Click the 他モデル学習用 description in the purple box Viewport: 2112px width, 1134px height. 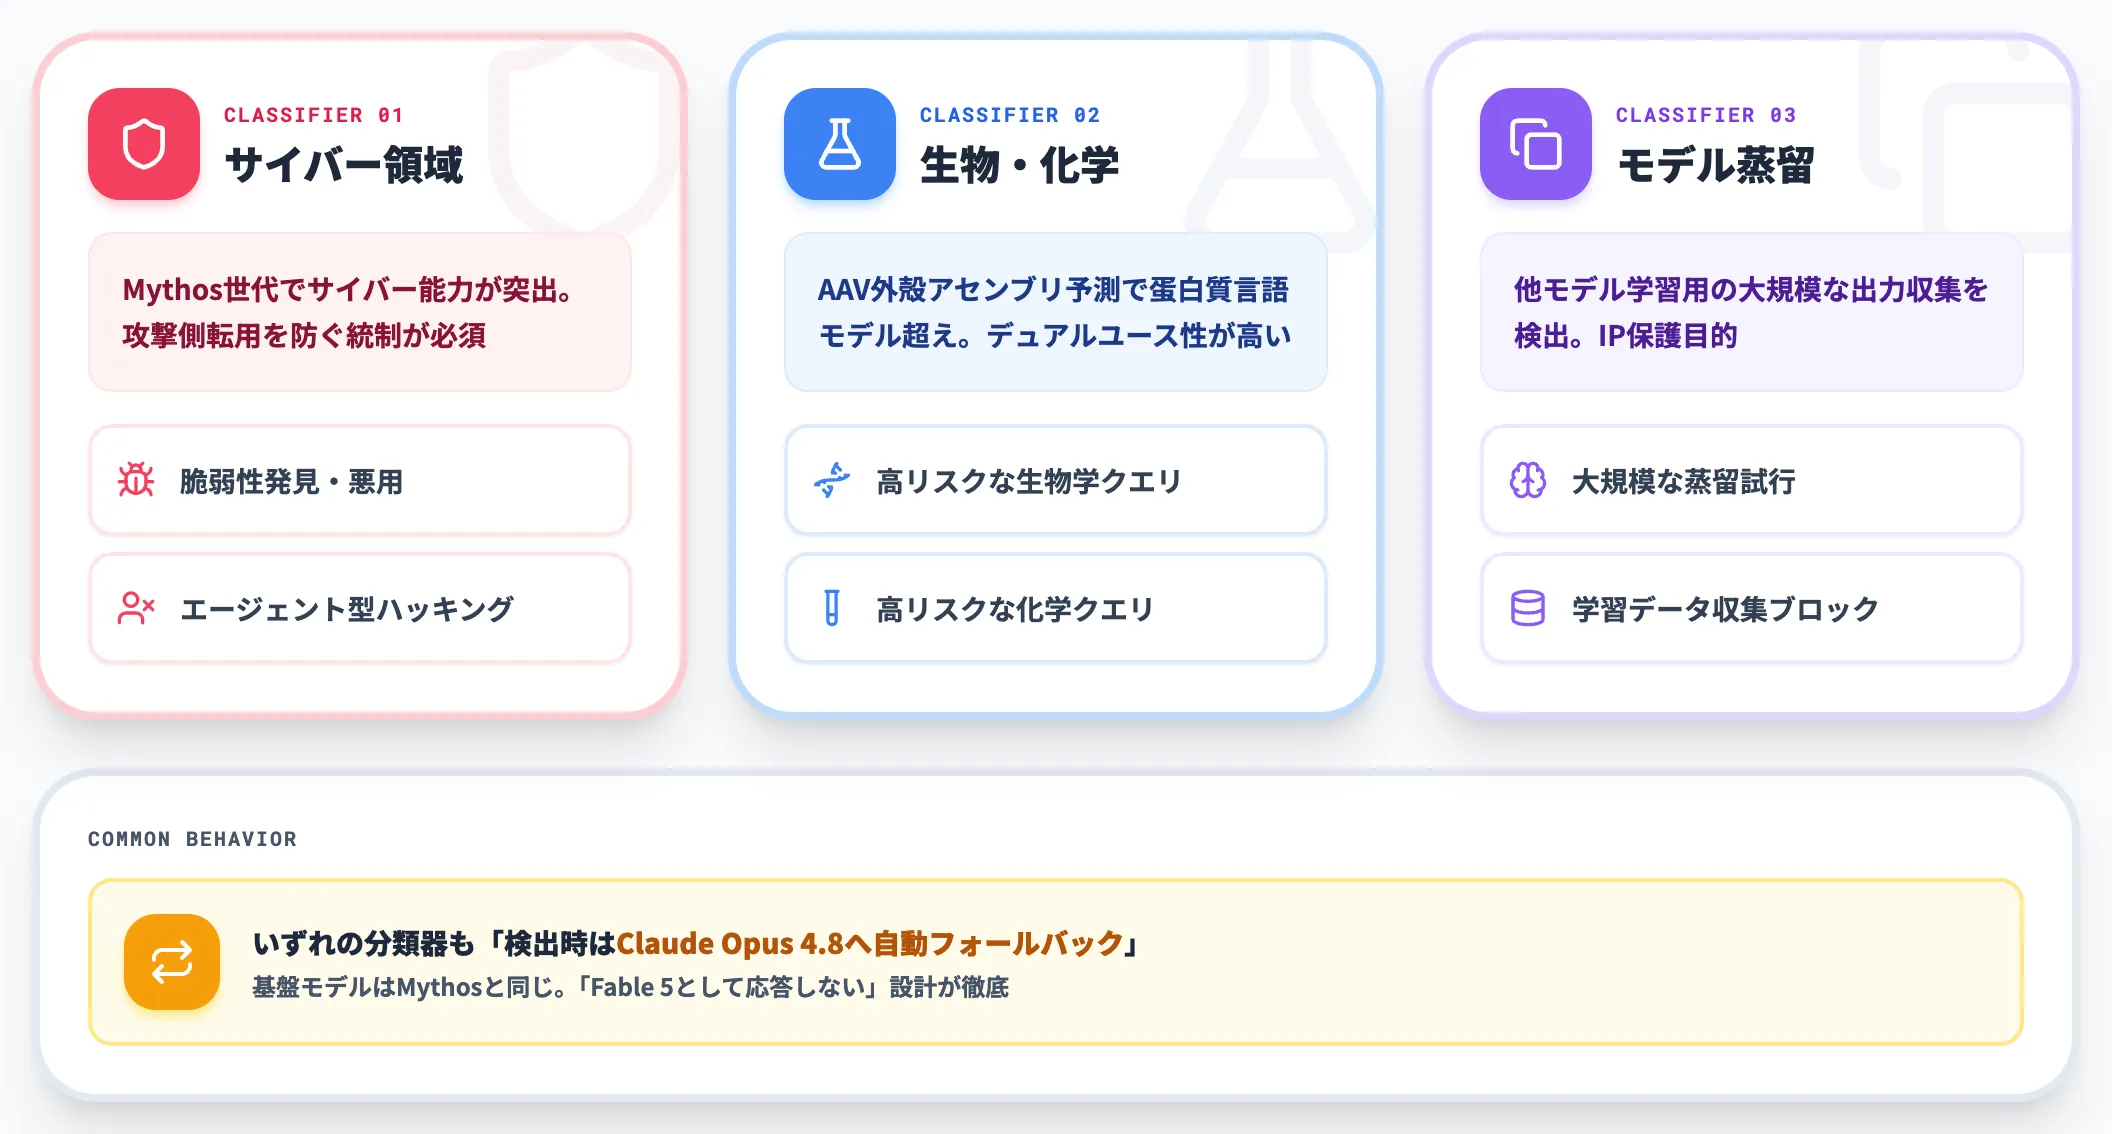pyautogui.click(x=1750, y=313)
